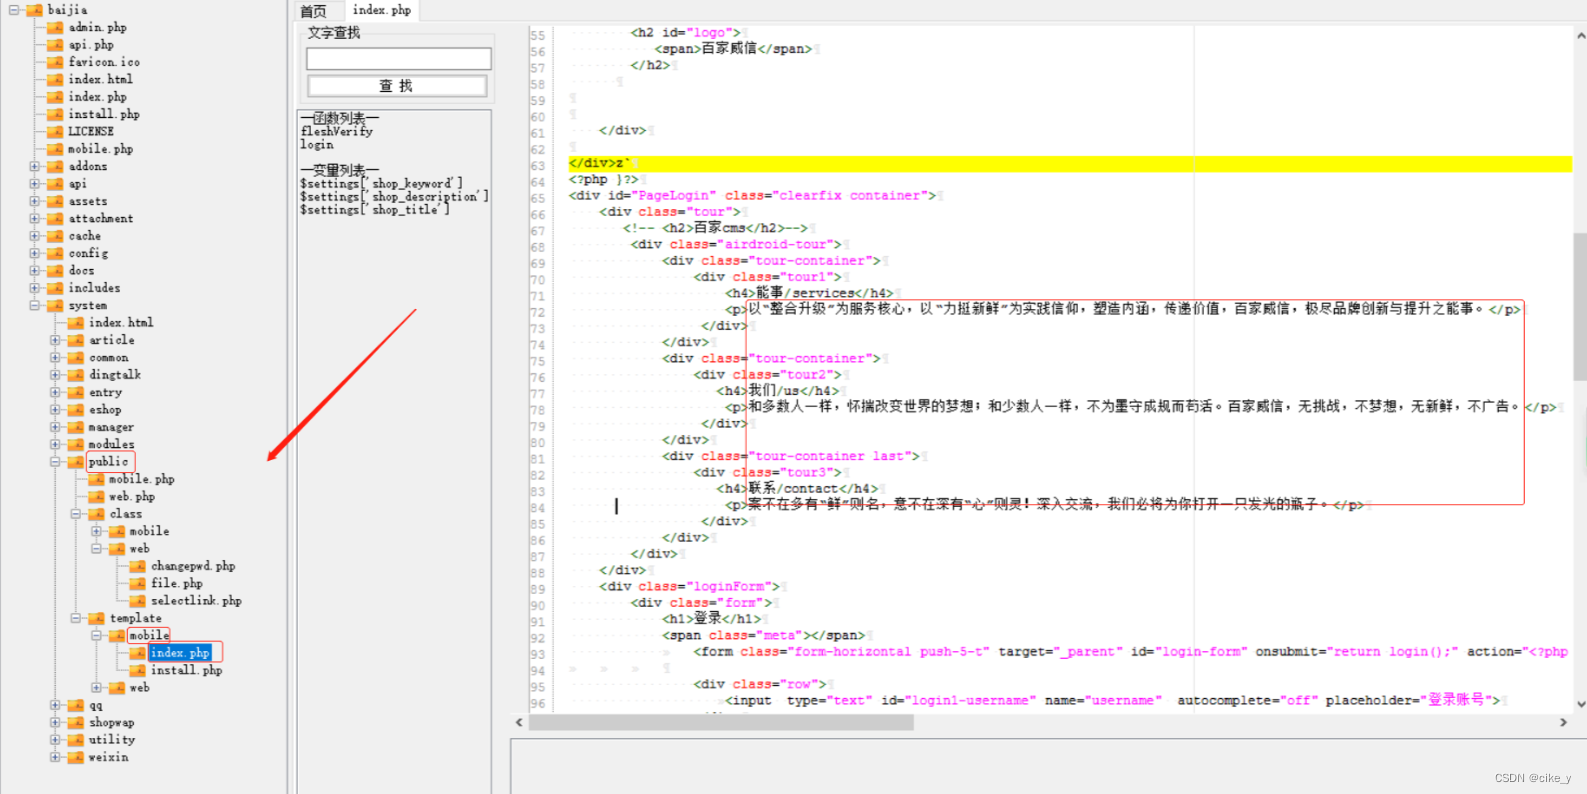Viewport: 1587px width, 794px height.
Task: Open index.html in the system folder
Action: point(121,322)
